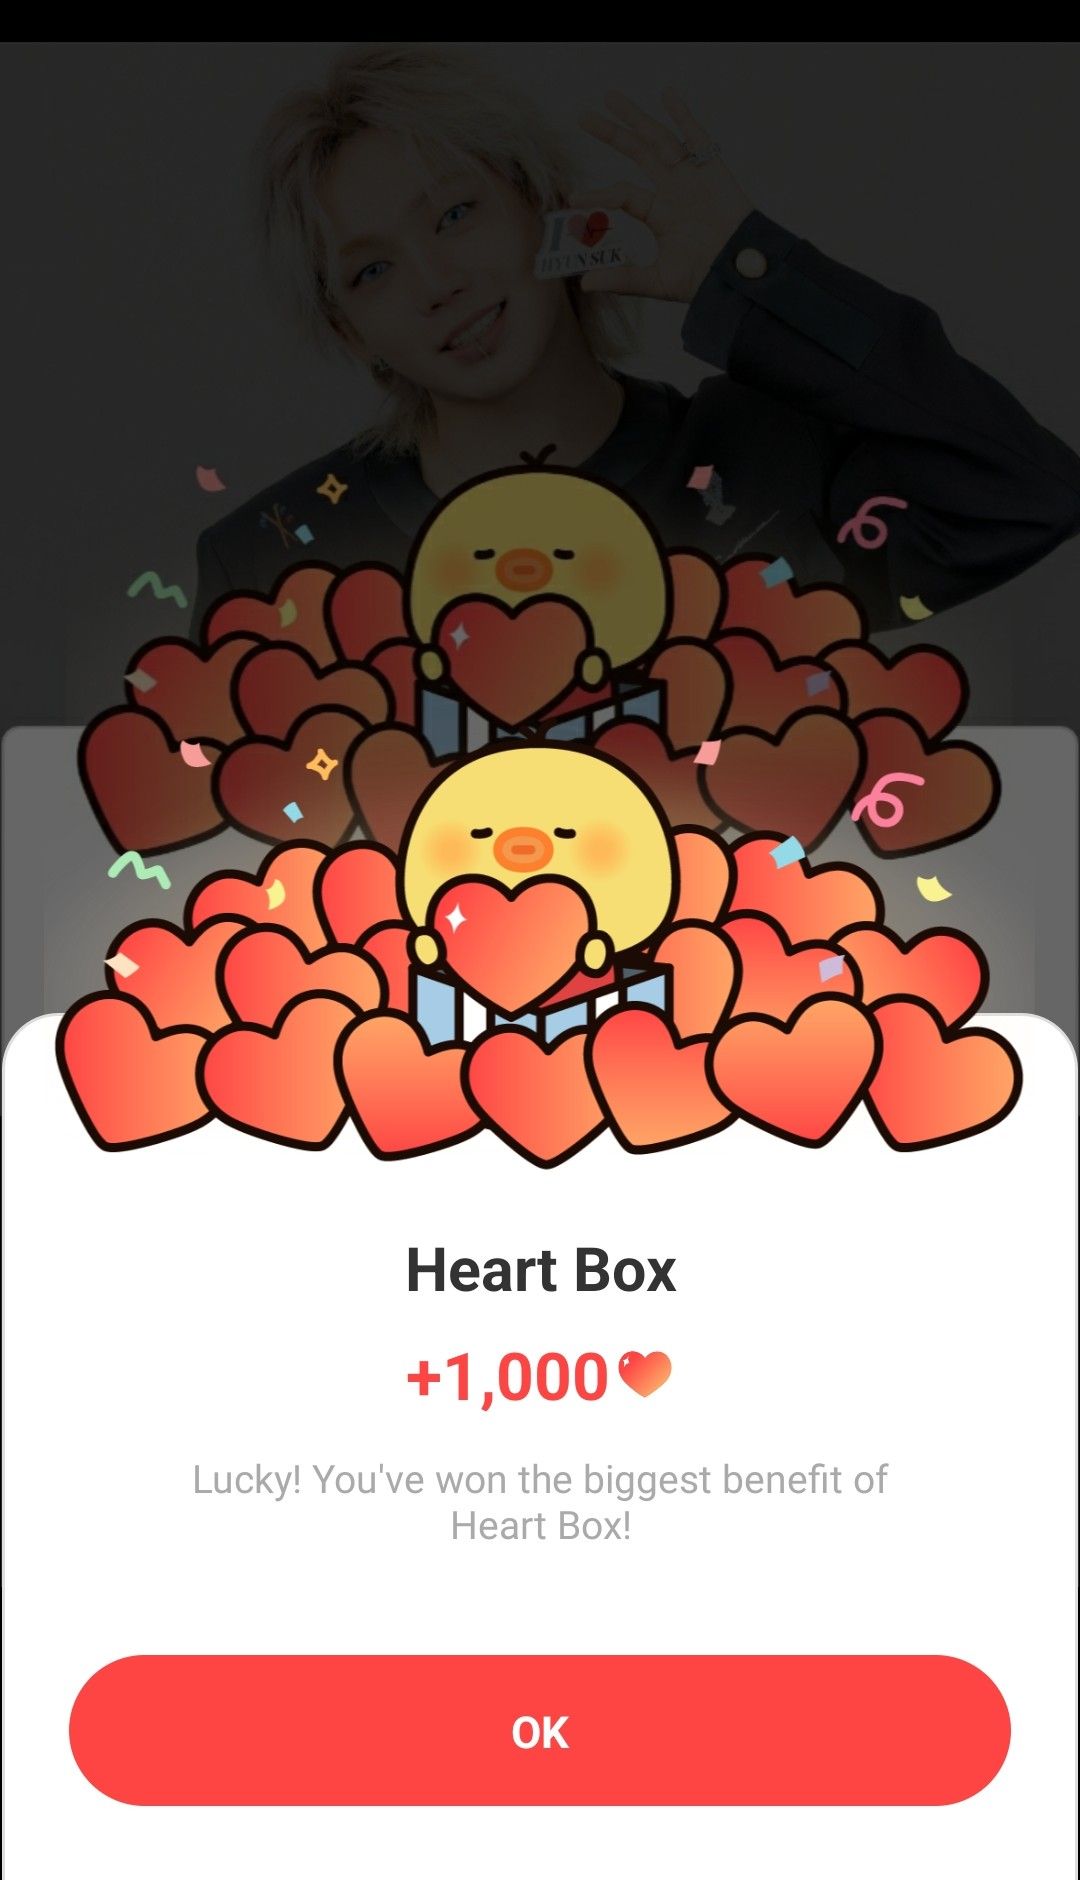This screenshot has height=1880, width=1080.
Task: Tap the 'Lucky! You've won' message text
Action: (540, 1502)
